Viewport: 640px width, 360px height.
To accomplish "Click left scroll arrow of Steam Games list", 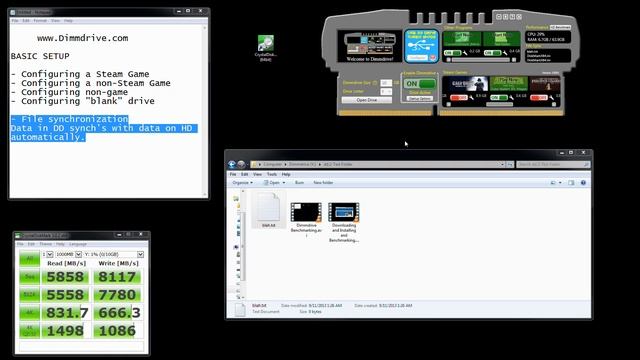I will [x=449, y=104].
